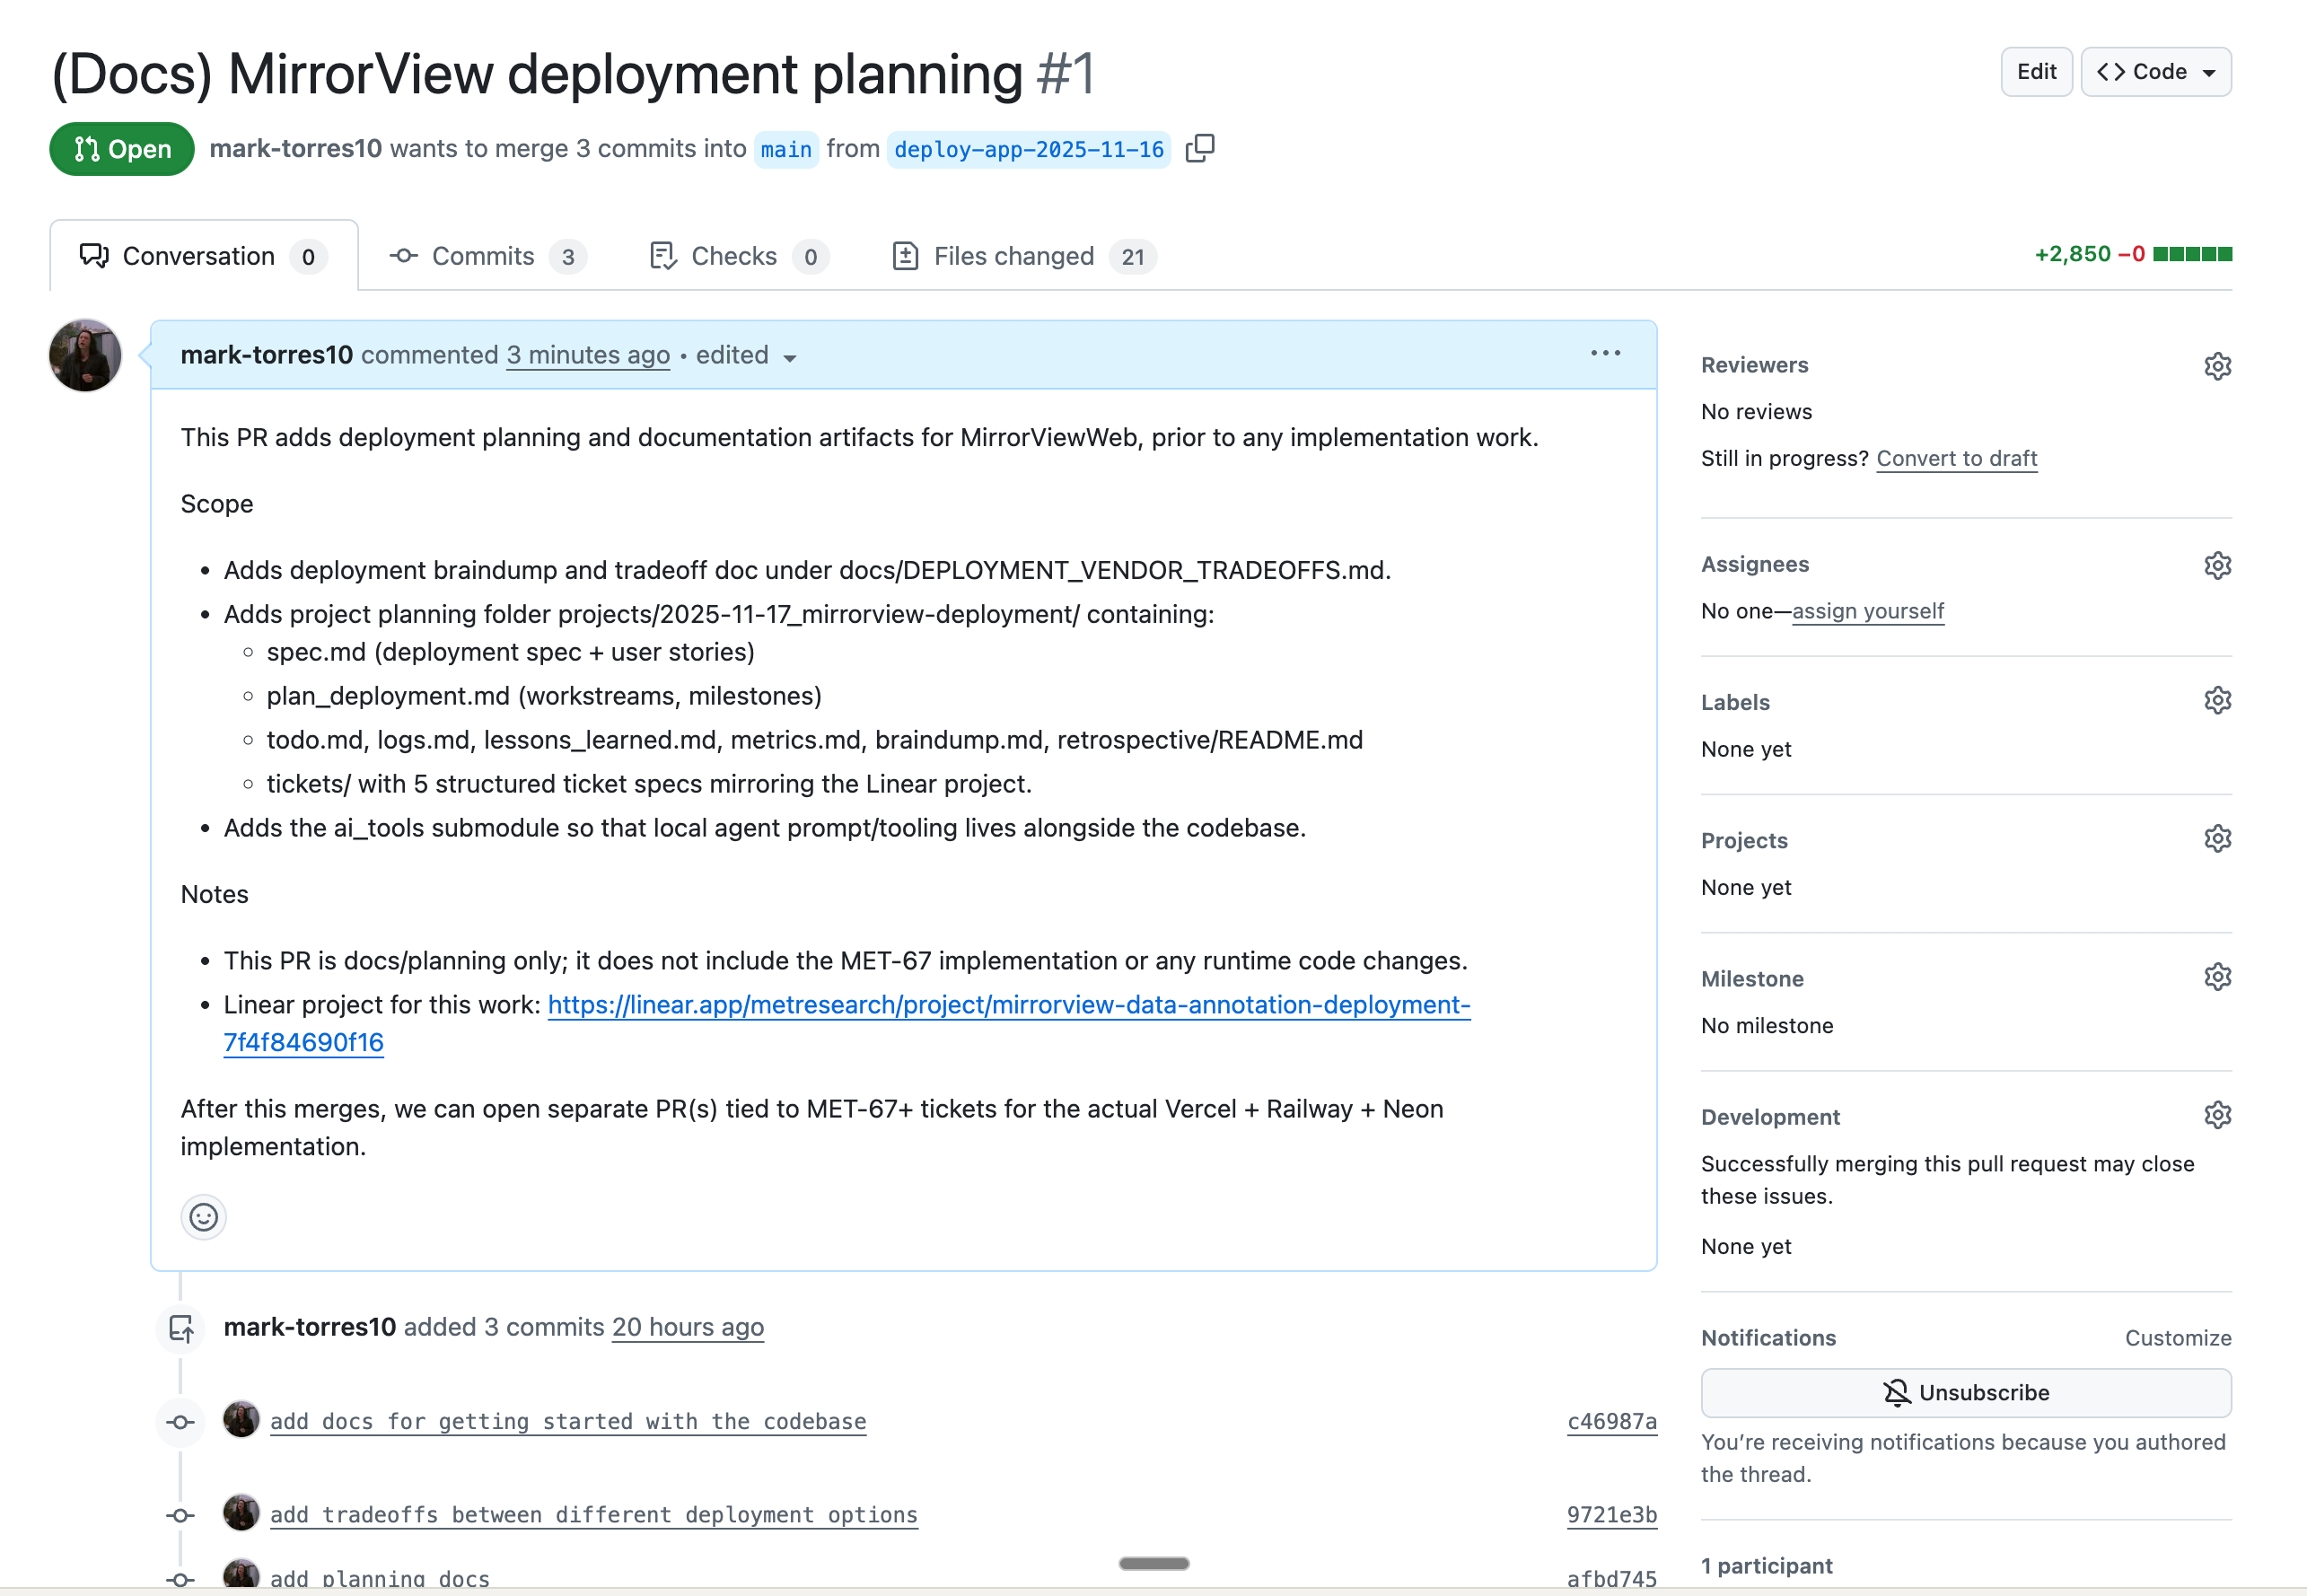Image resolution: width=2307 pixels, height=1596 pixels.
Task: Click the Open pull request status badge
Action: (121, 148)
